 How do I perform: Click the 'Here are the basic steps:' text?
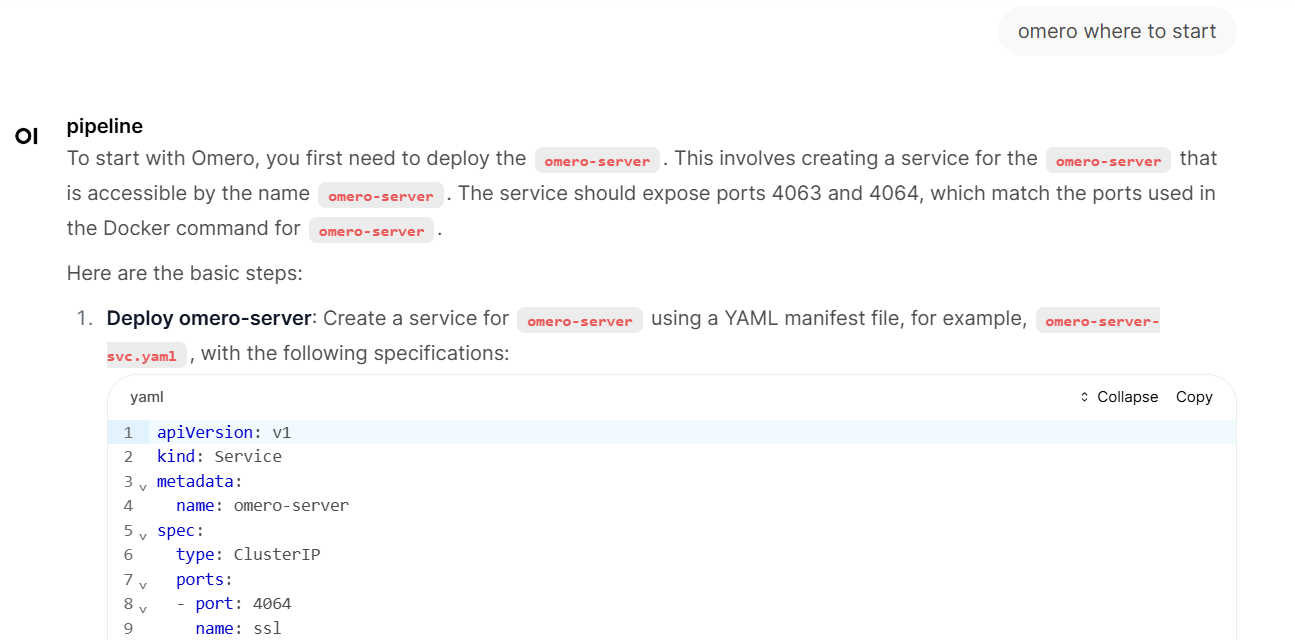pyautogui.click(x=184, y=273)
